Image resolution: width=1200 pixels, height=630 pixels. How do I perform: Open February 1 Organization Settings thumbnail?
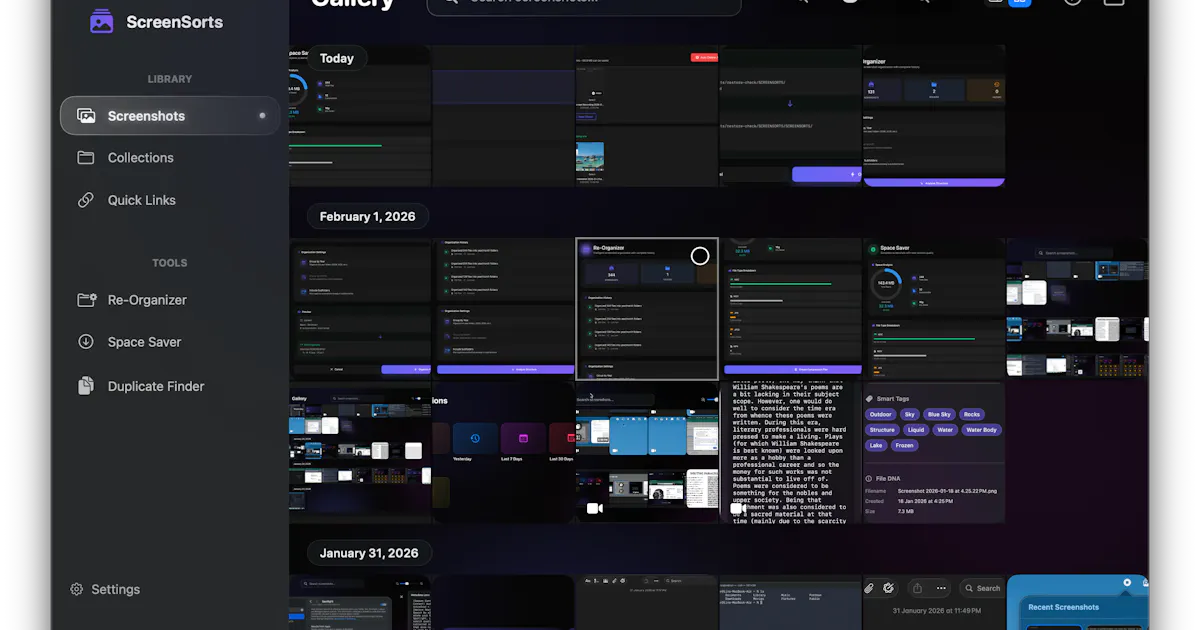click(x=360, y=309)
